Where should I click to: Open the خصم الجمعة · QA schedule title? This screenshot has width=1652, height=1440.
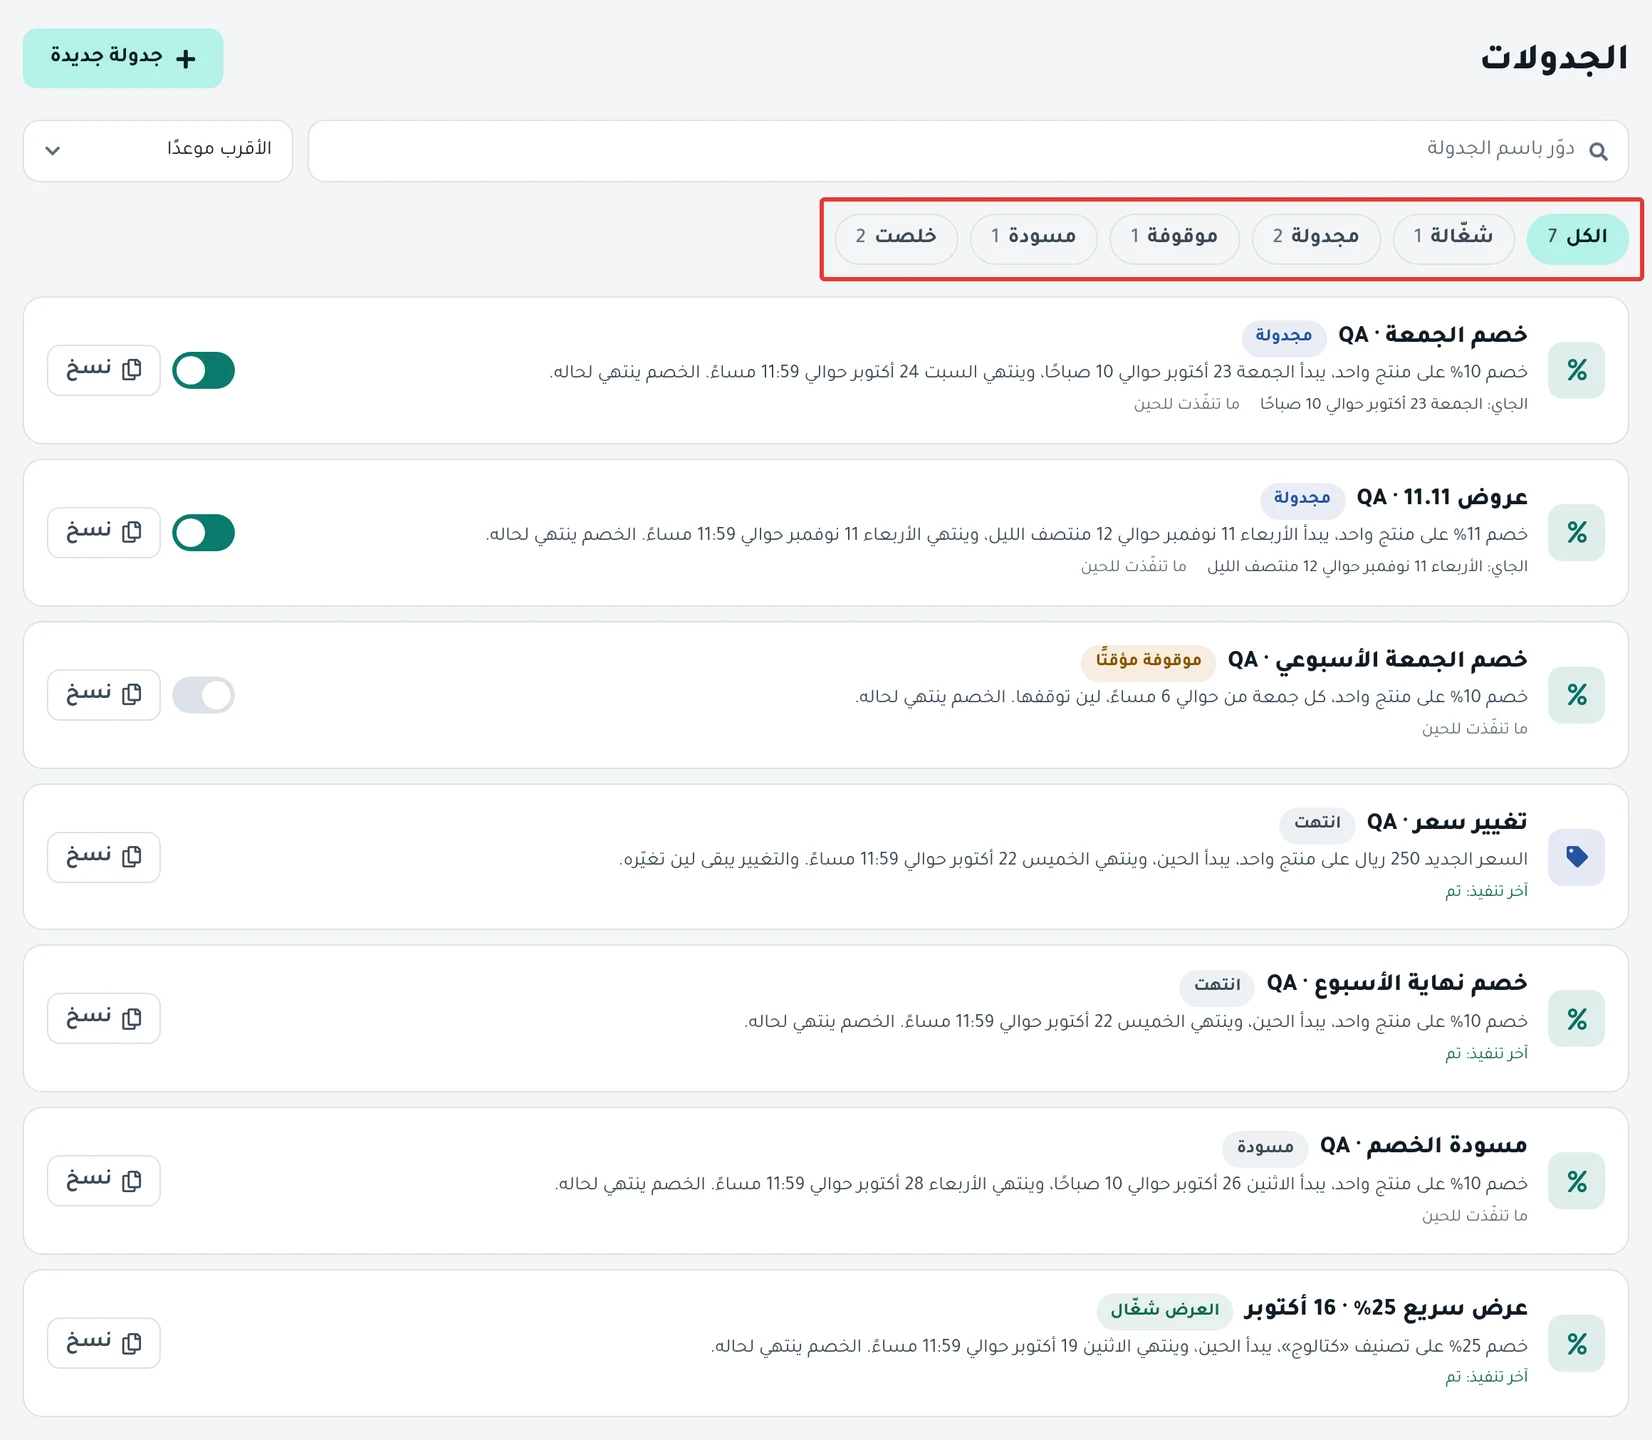click(1433, 334)
